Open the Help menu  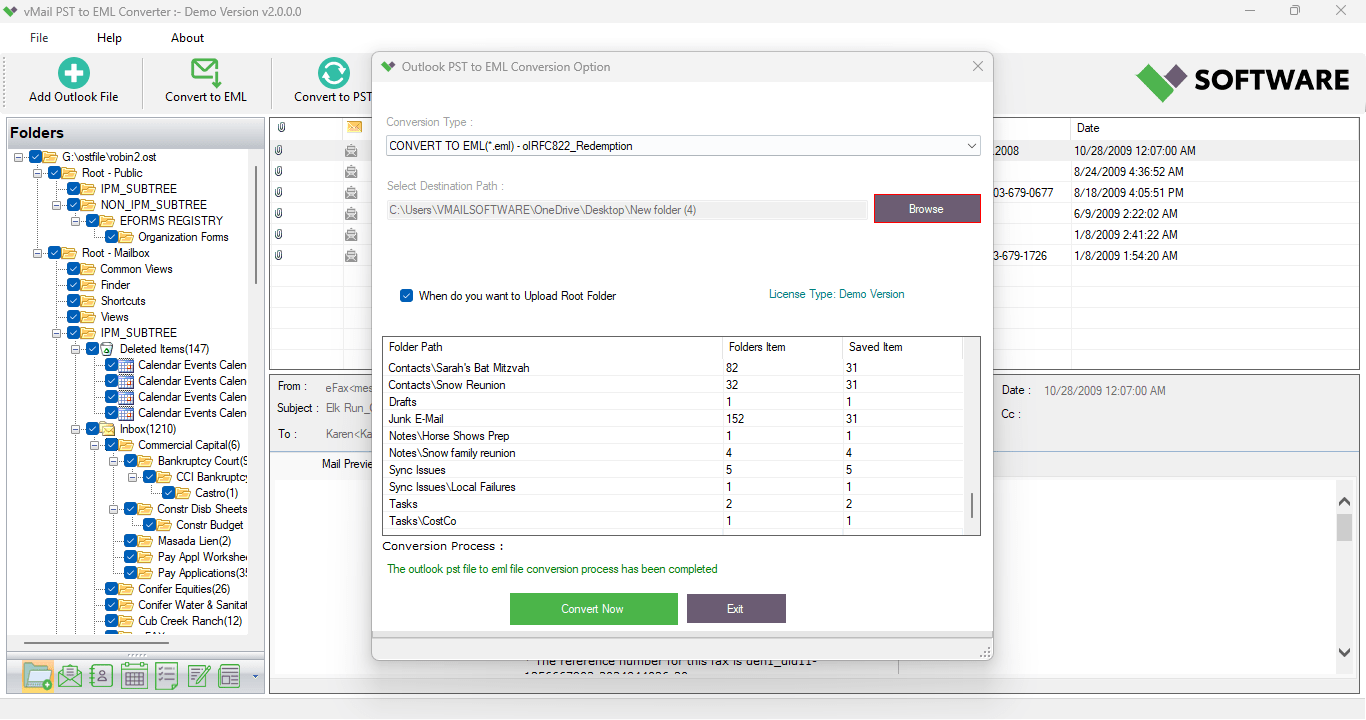[x=109, y=38]
